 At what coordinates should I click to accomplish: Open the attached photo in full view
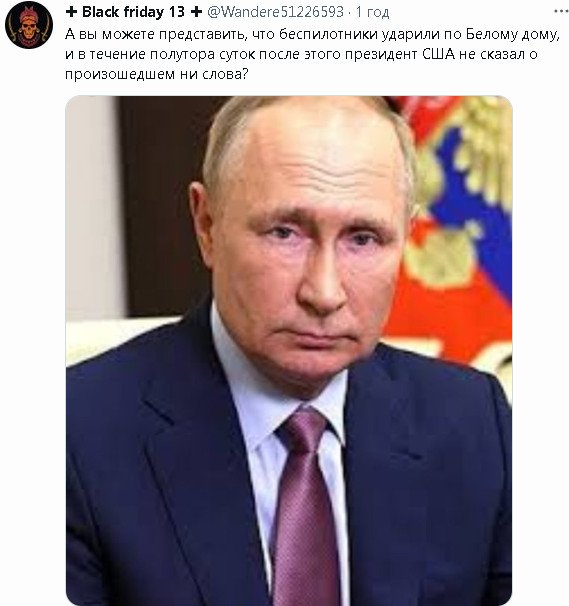289,350
